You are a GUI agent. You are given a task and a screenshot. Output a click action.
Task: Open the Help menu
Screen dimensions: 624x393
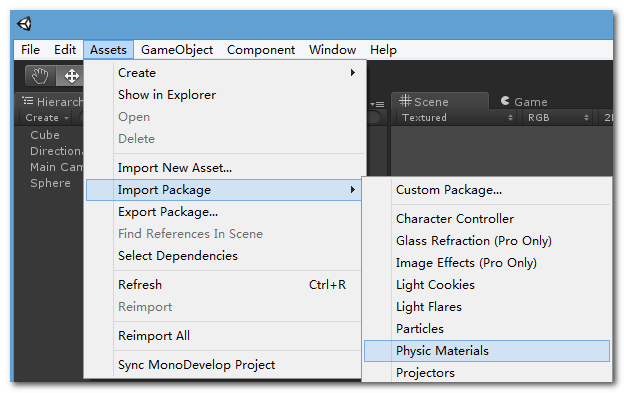click(x=383, y=50)
